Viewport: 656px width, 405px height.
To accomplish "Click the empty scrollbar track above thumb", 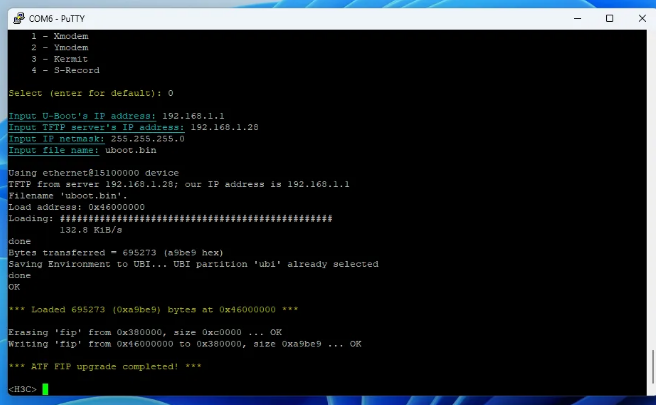I will (x=651, y=200).
